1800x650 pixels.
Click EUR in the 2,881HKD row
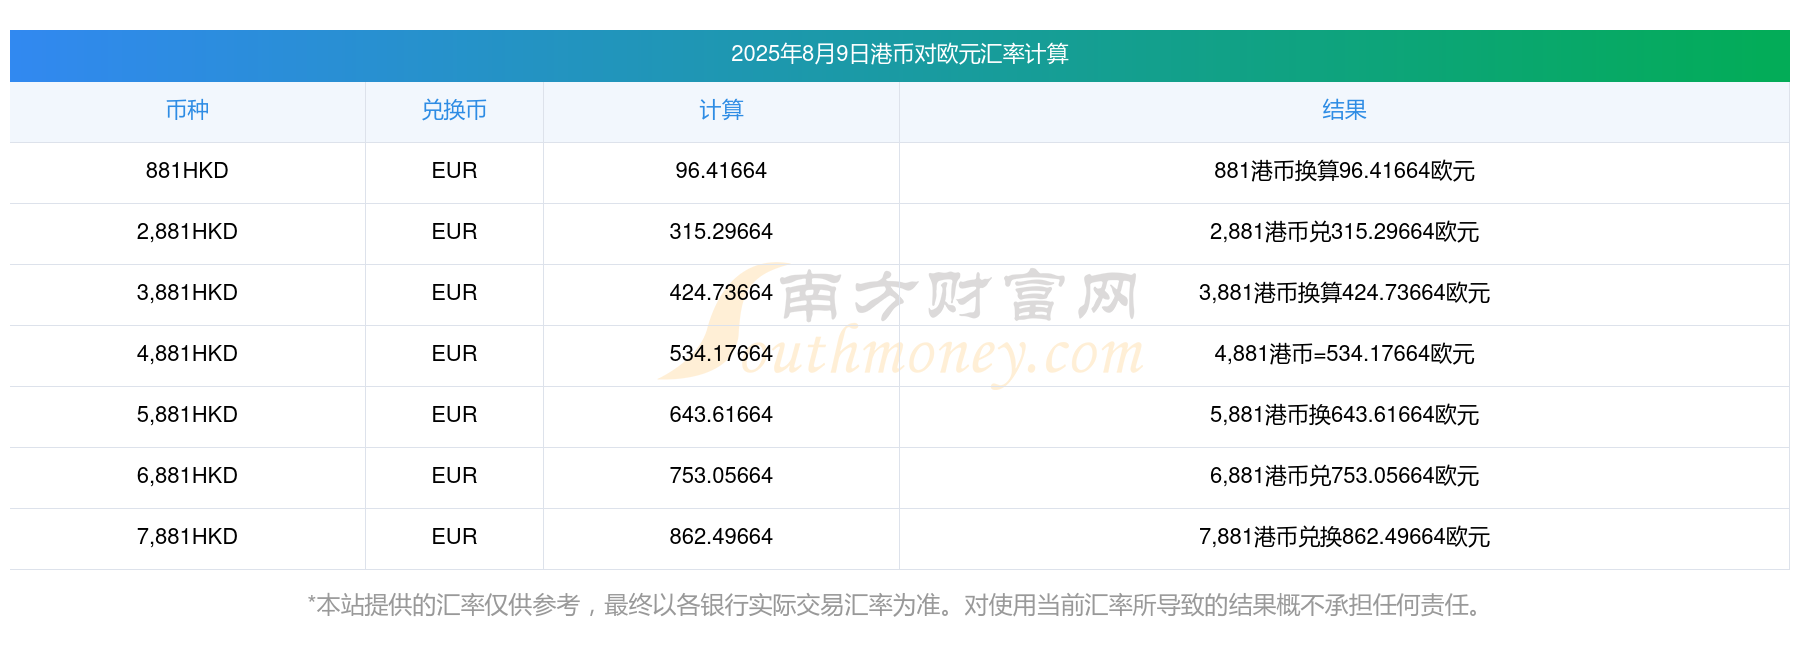[x=454, y=232]
